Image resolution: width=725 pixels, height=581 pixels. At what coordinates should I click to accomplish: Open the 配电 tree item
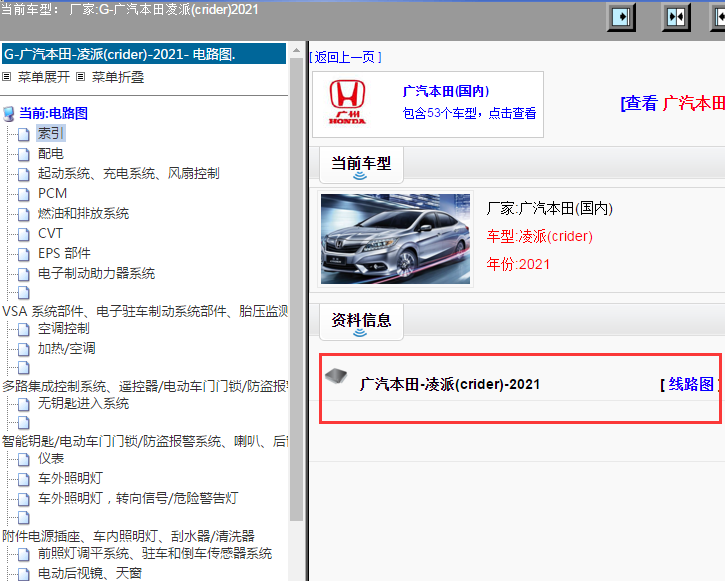(x=51, y=153)
